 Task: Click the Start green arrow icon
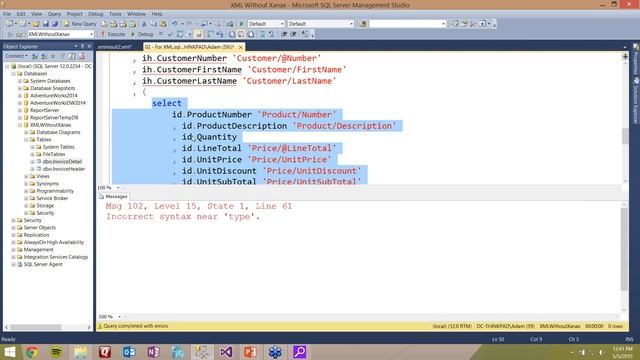point(241,24)
